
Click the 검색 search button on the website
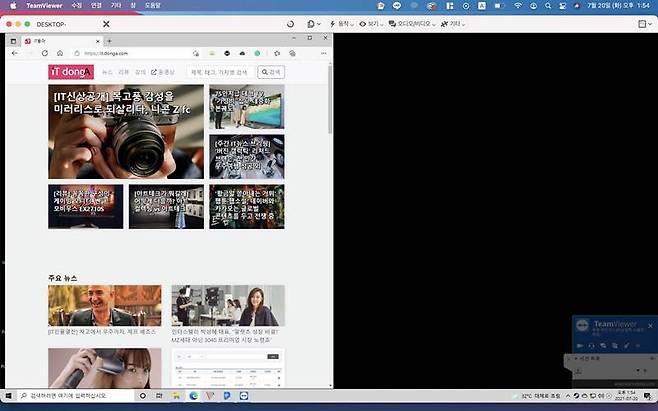point(270,72)
